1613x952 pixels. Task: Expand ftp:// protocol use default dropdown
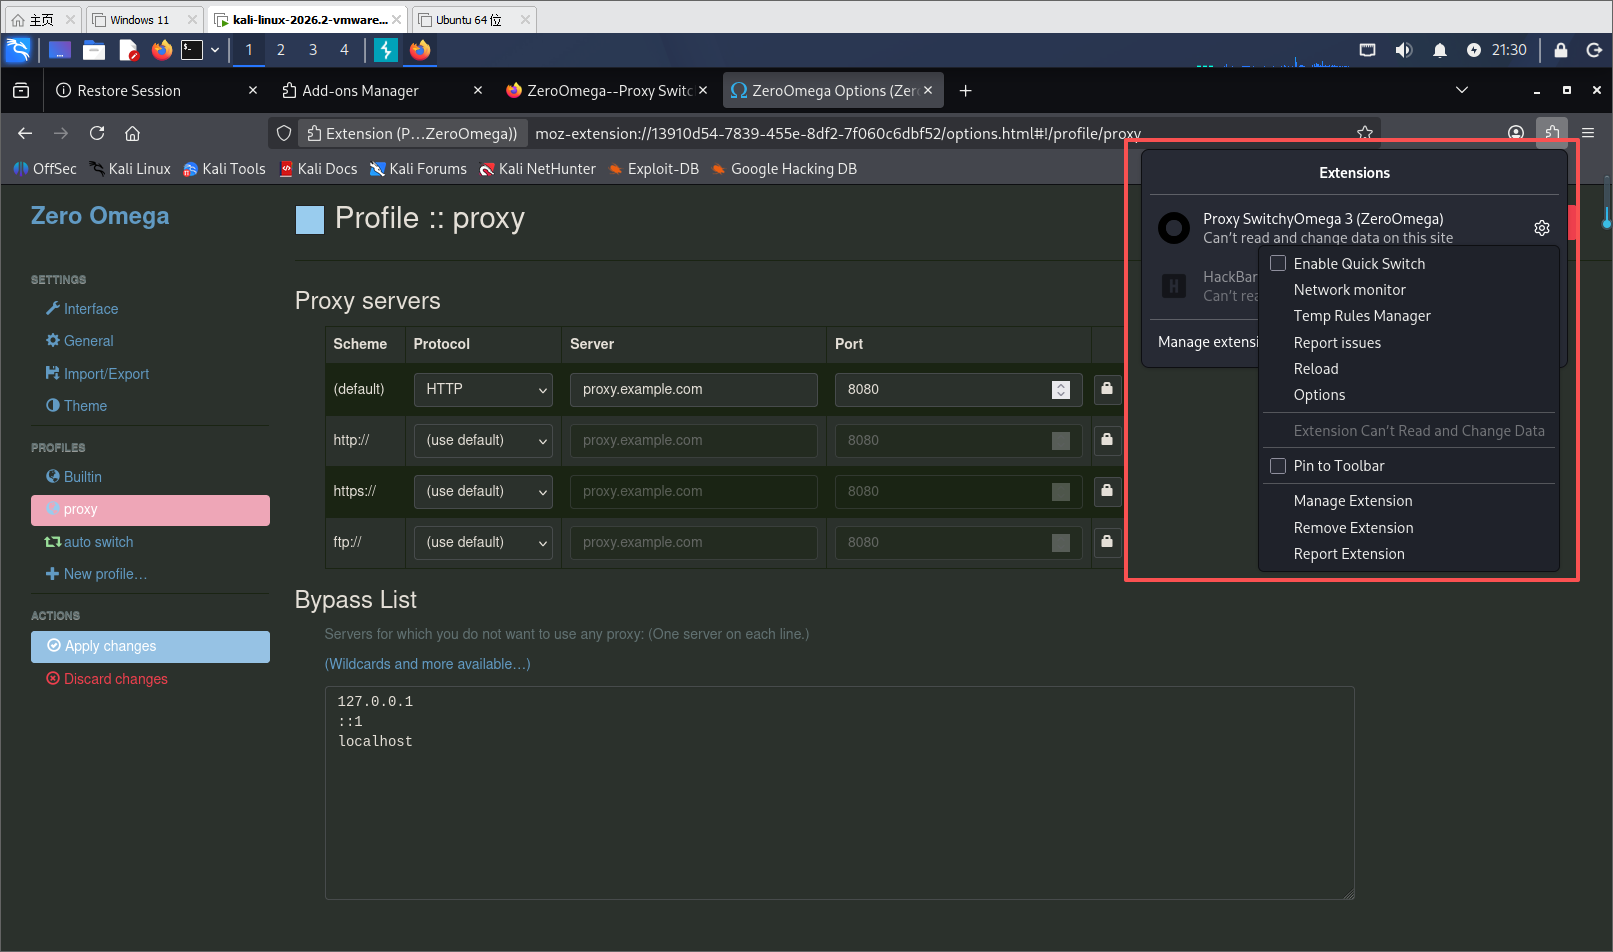[483, 542]
